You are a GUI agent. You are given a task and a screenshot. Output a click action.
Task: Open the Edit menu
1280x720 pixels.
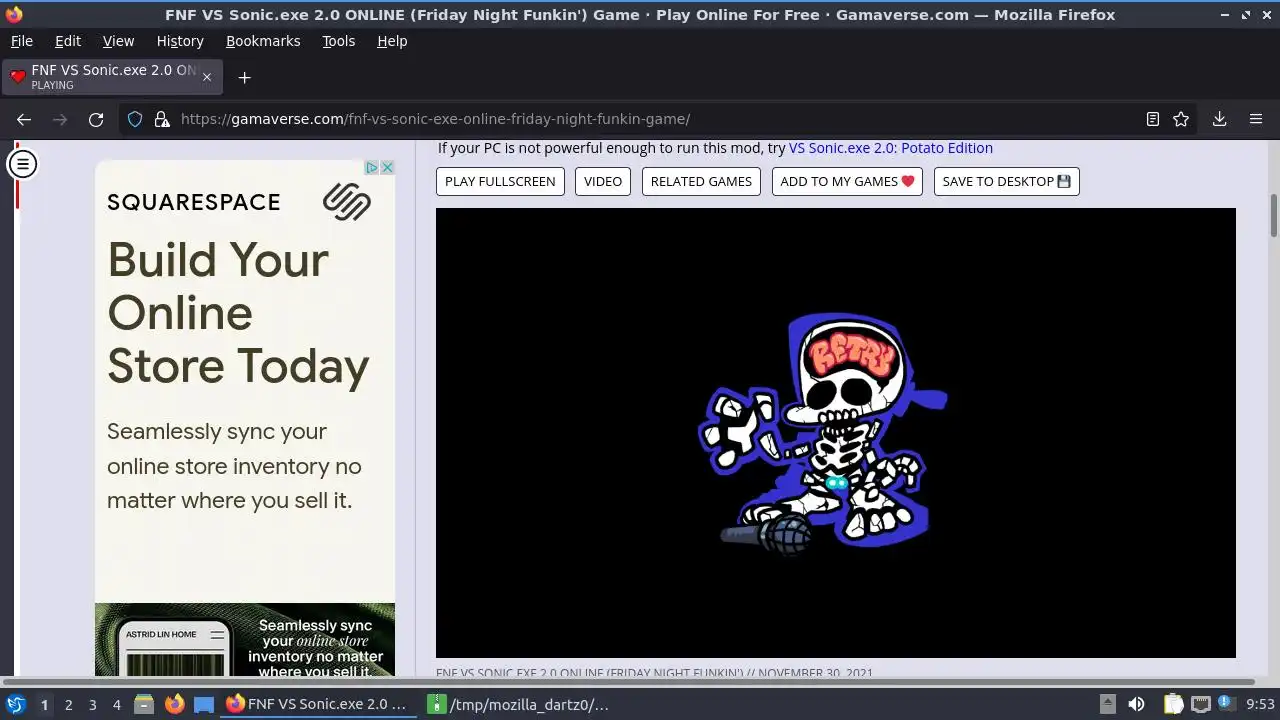[68, 41]
